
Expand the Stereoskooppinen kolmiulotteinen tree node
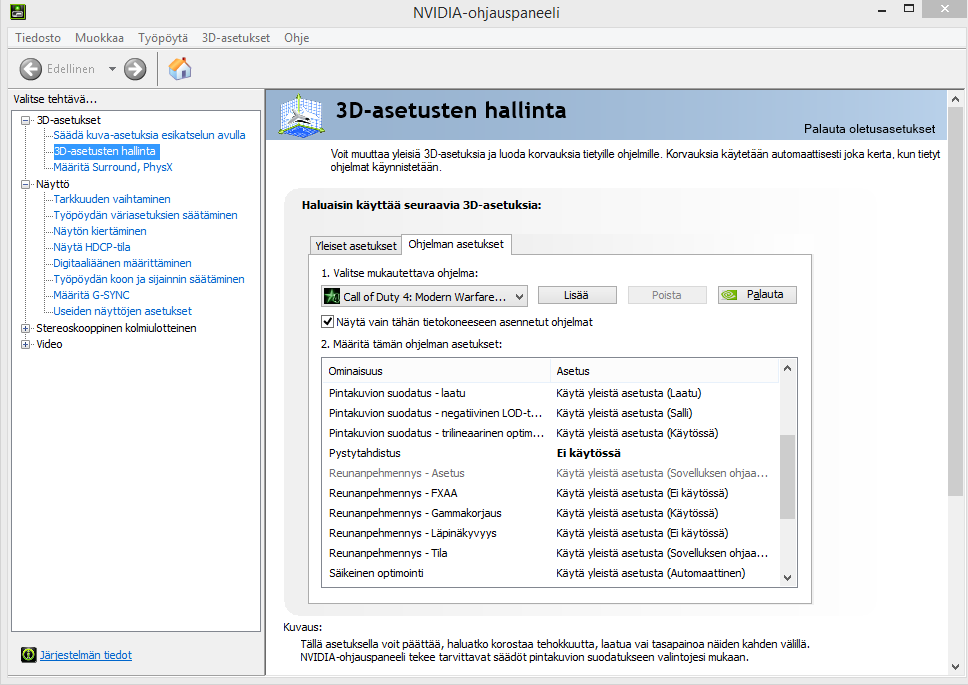tap(26, 328)
